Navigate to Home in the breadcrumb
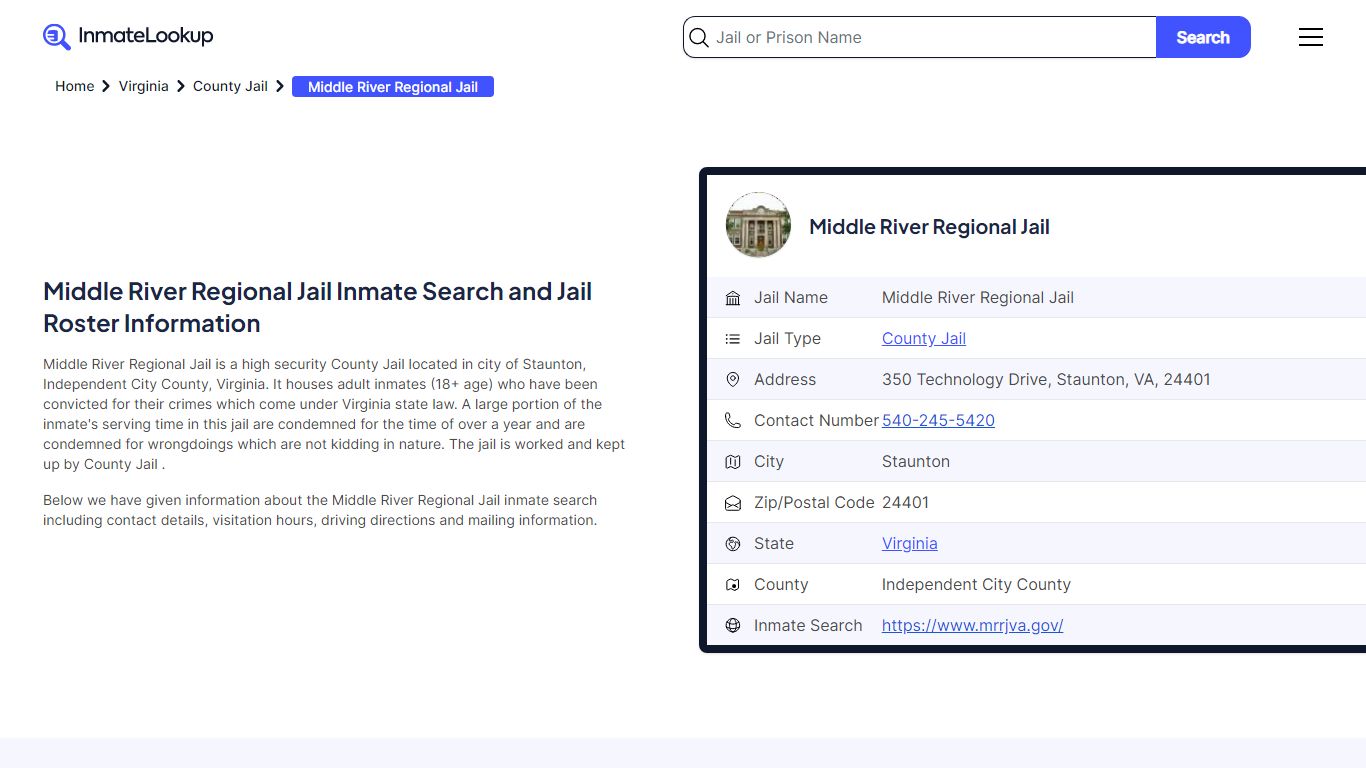 coord(74,86)
